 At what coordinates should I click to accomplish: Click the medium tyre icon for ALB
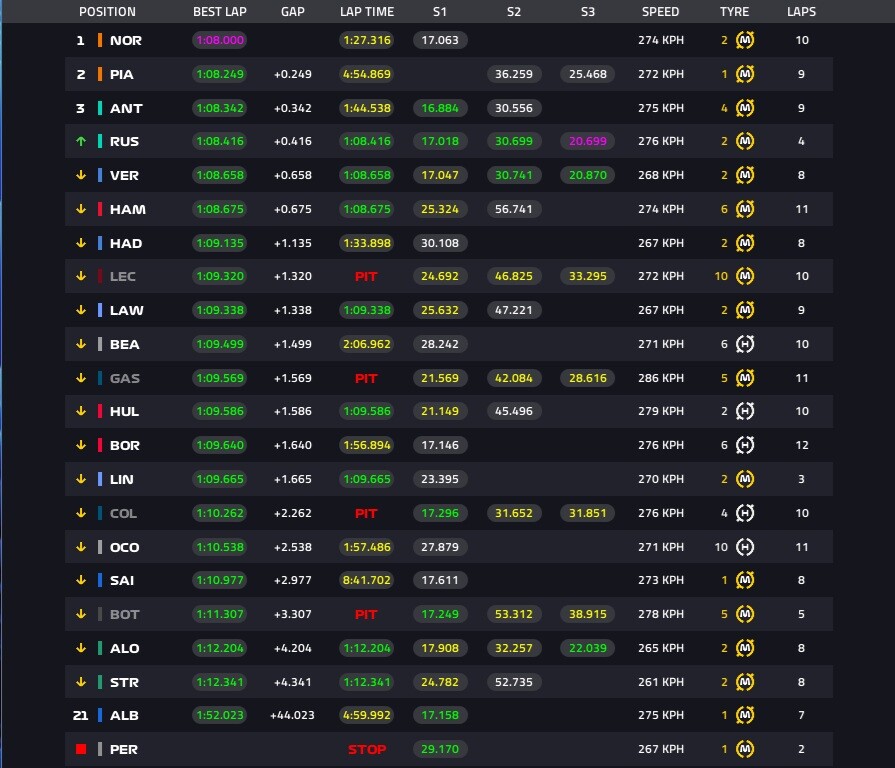[x=745, y=715]
